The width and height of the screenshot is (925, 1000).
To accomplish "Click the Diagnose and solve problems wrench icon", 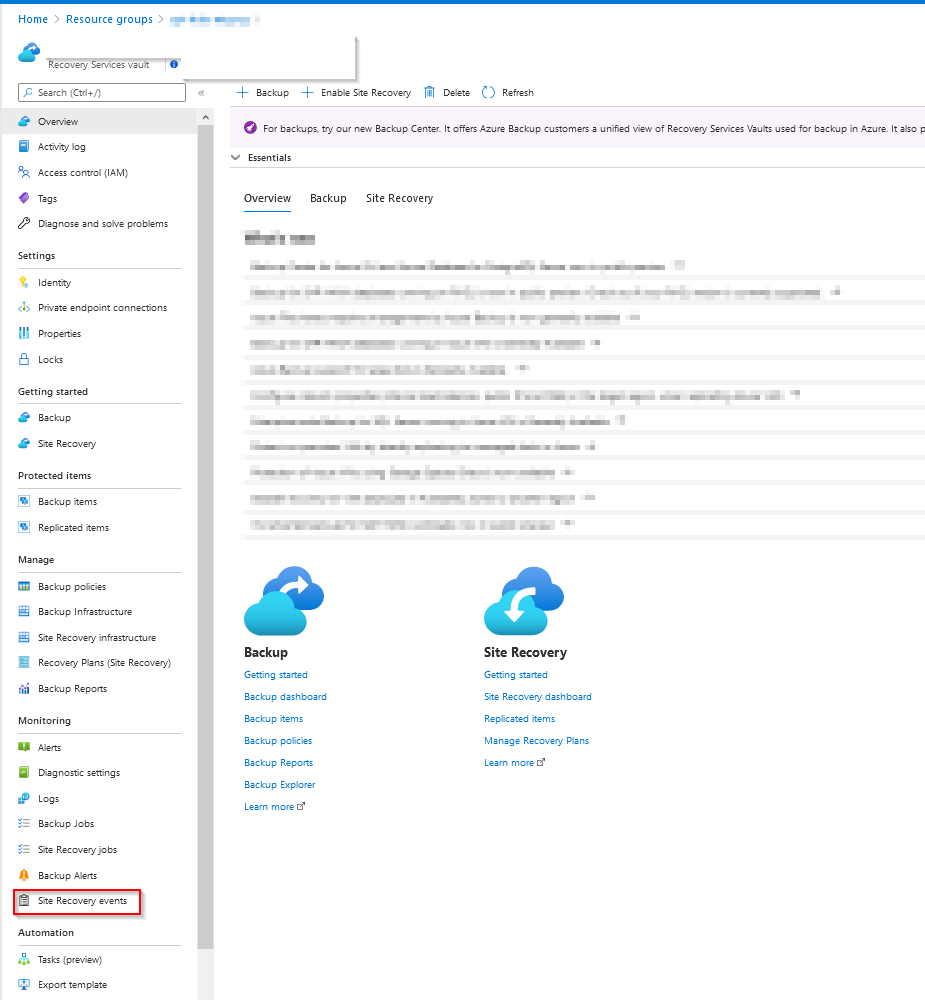I will pyautogui.click(x=24, y=223).
